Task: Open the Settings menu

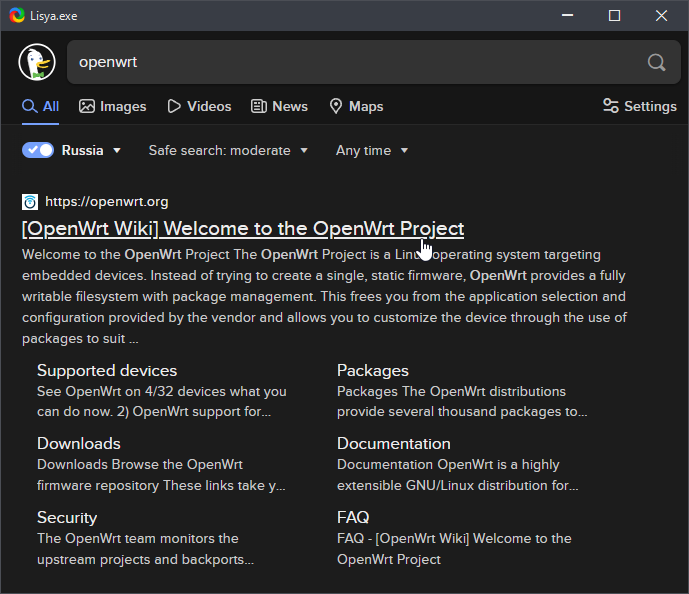Action: [x=640, y=106]
